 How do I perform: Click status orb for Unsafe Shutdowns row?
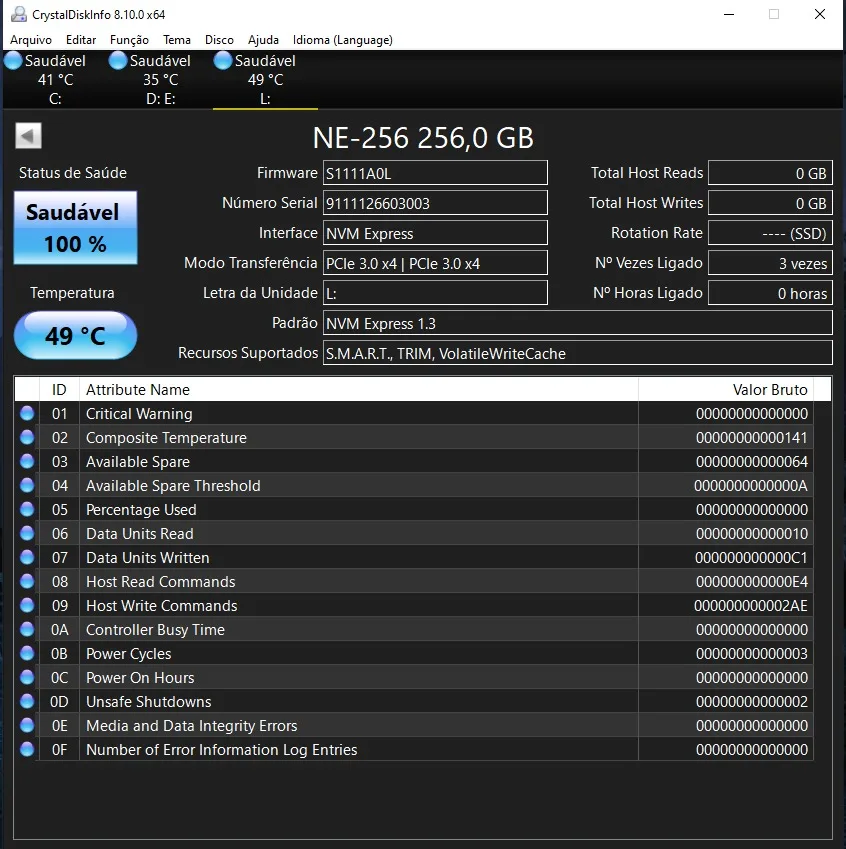coord(27,701)
